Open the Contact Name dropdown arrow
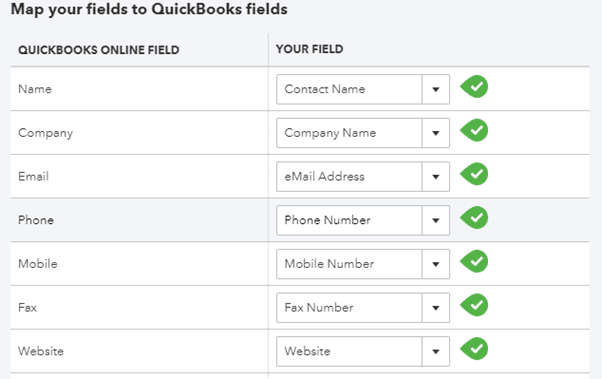The image size is (602, 379). tap(436, 89)
